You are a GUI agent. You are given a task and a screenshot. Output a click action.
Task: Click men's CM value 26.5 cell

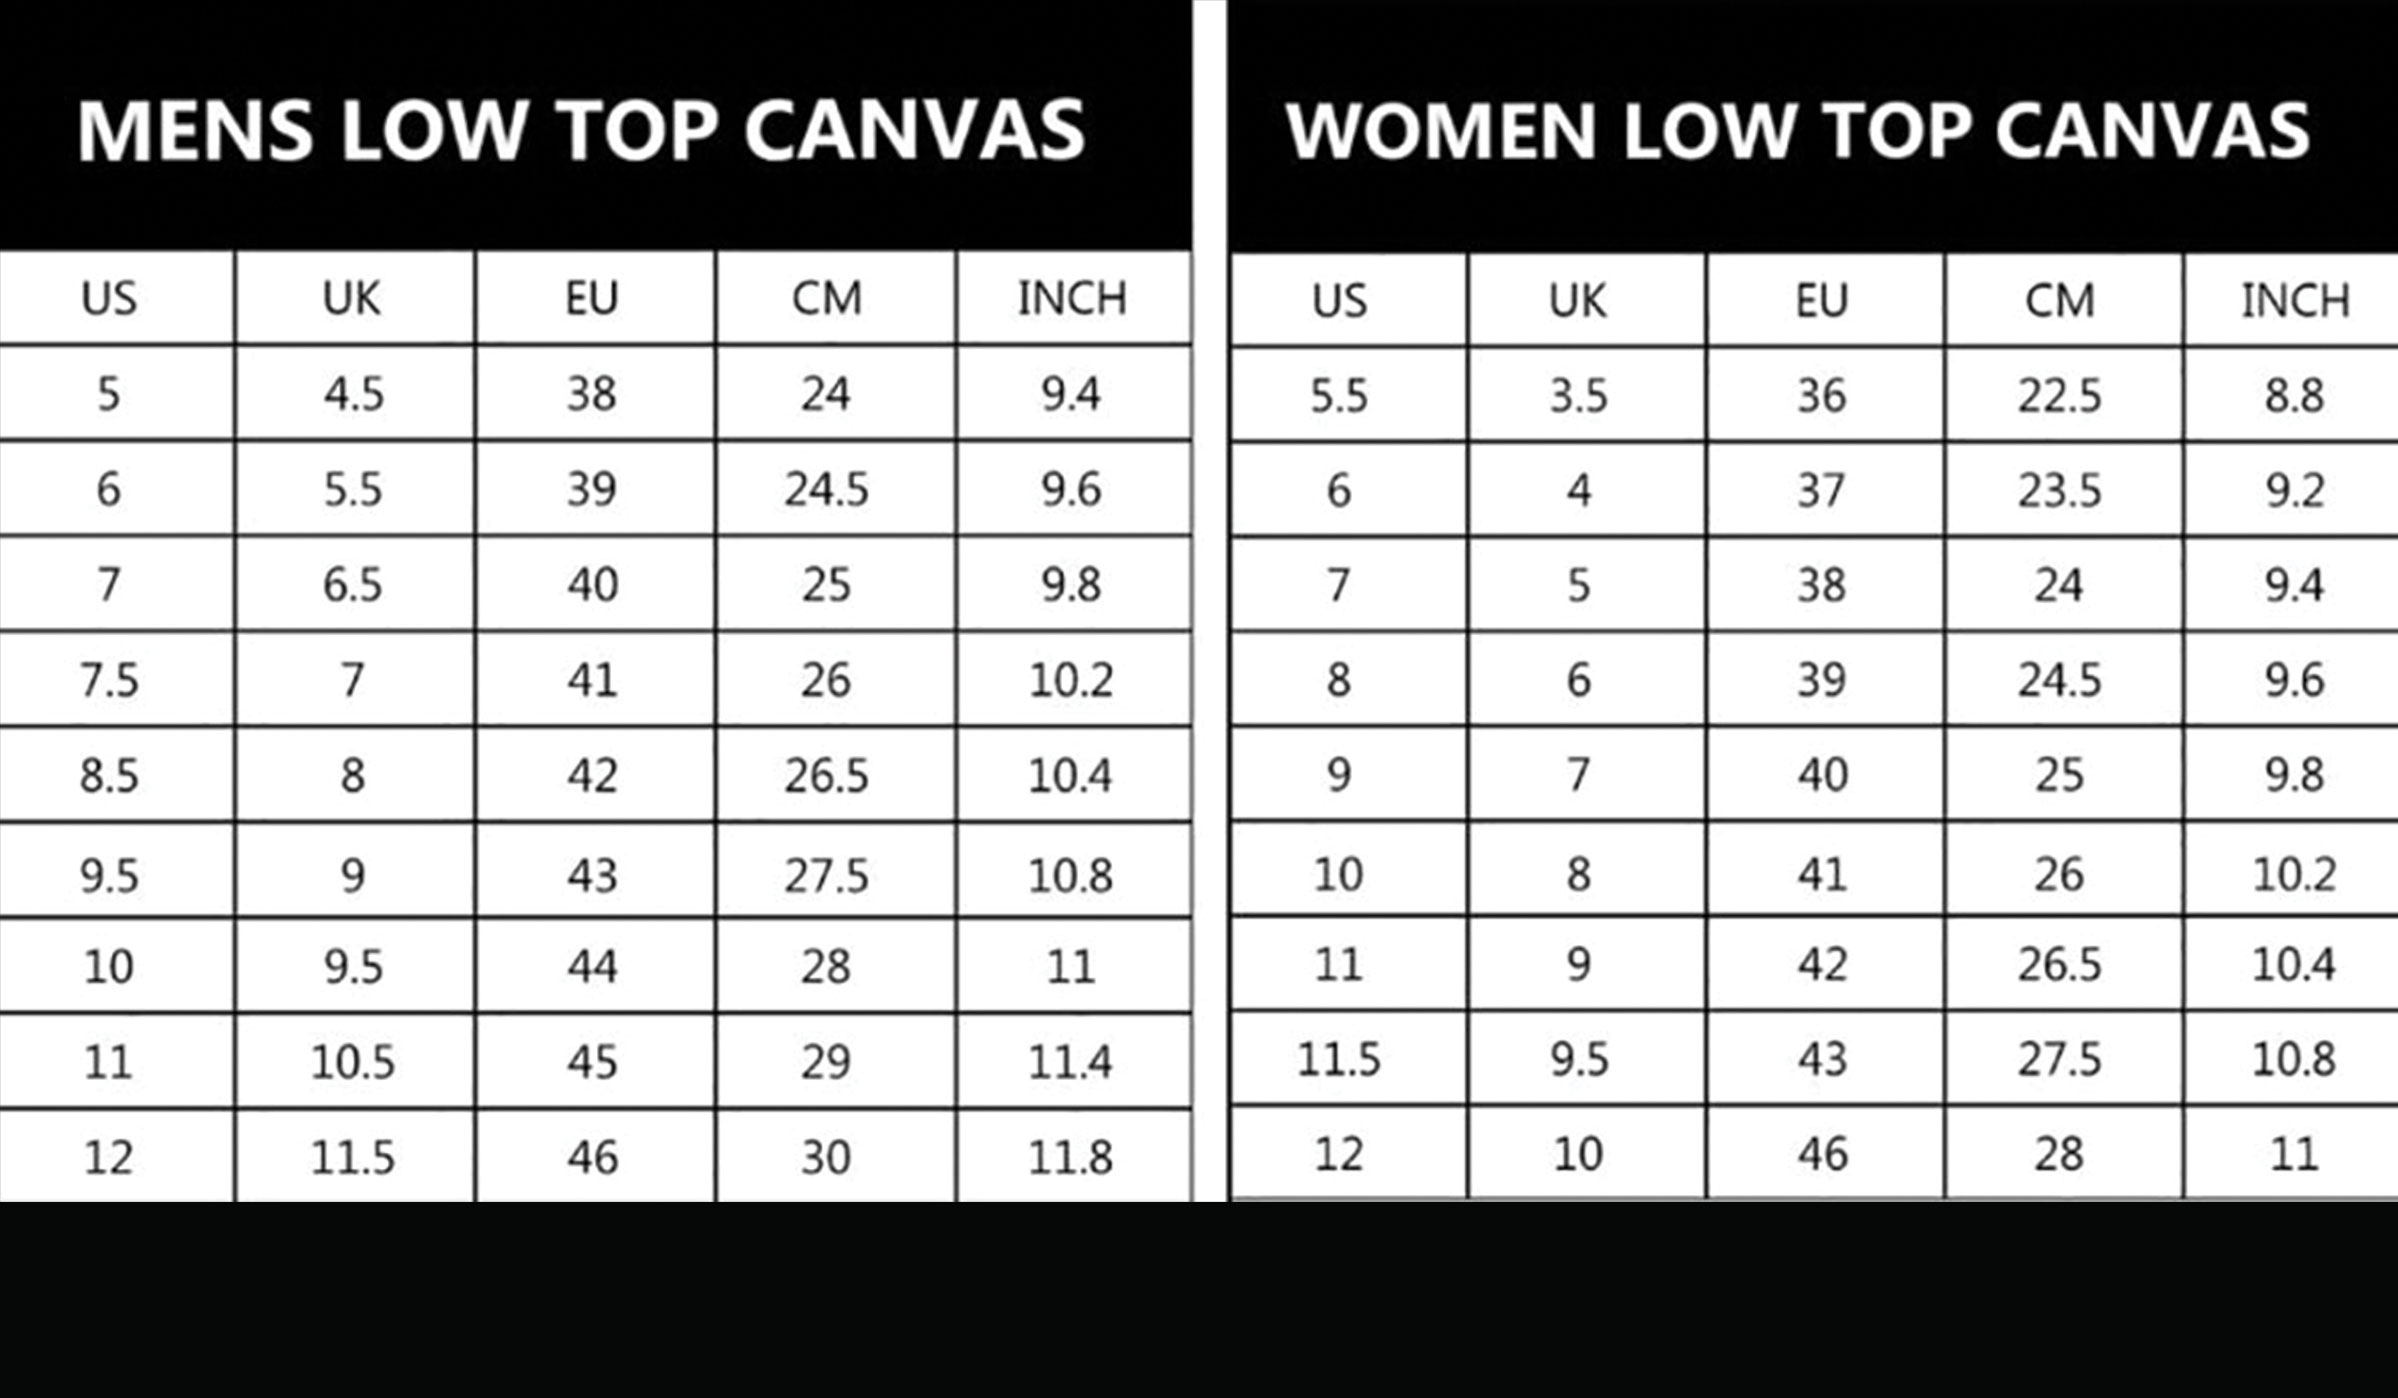coord(835,775)
